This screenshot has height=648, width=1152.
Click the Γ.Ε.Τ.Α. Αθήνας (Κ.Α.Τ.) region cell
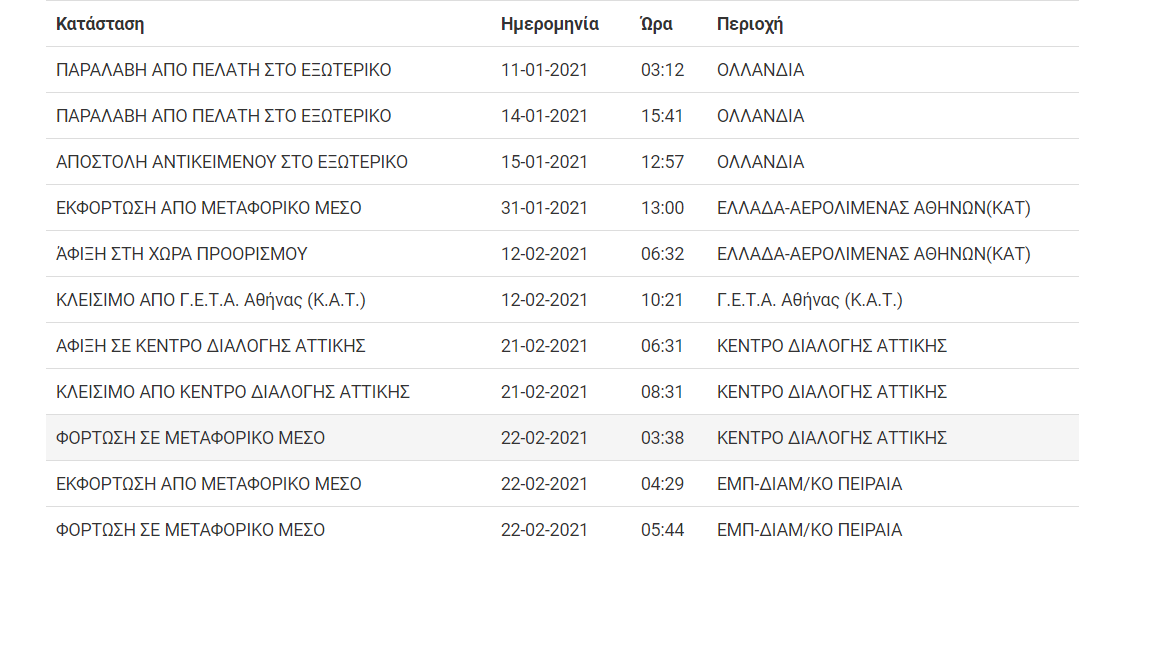810,300
